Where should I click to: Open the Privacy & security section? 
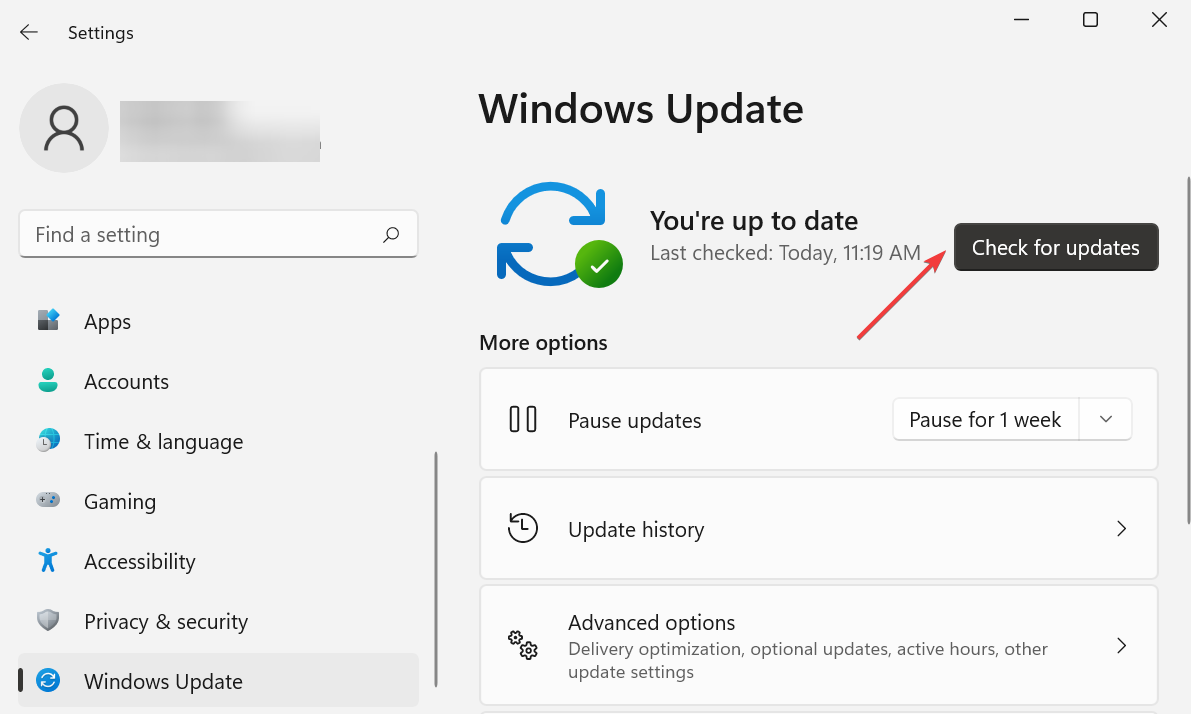tap(165, 620)
